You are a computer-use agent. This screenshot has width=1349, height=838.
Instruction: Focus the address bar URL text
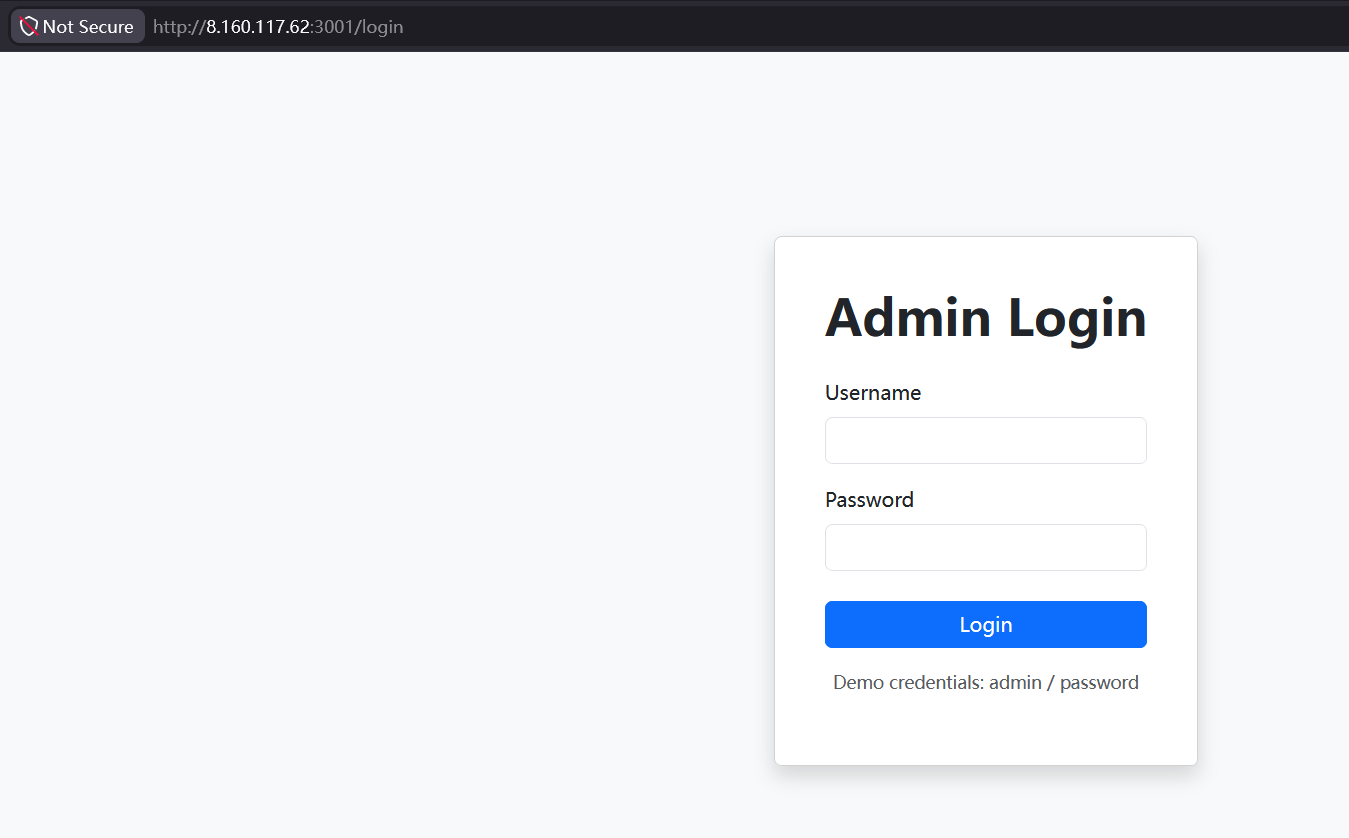coord(278,27)
